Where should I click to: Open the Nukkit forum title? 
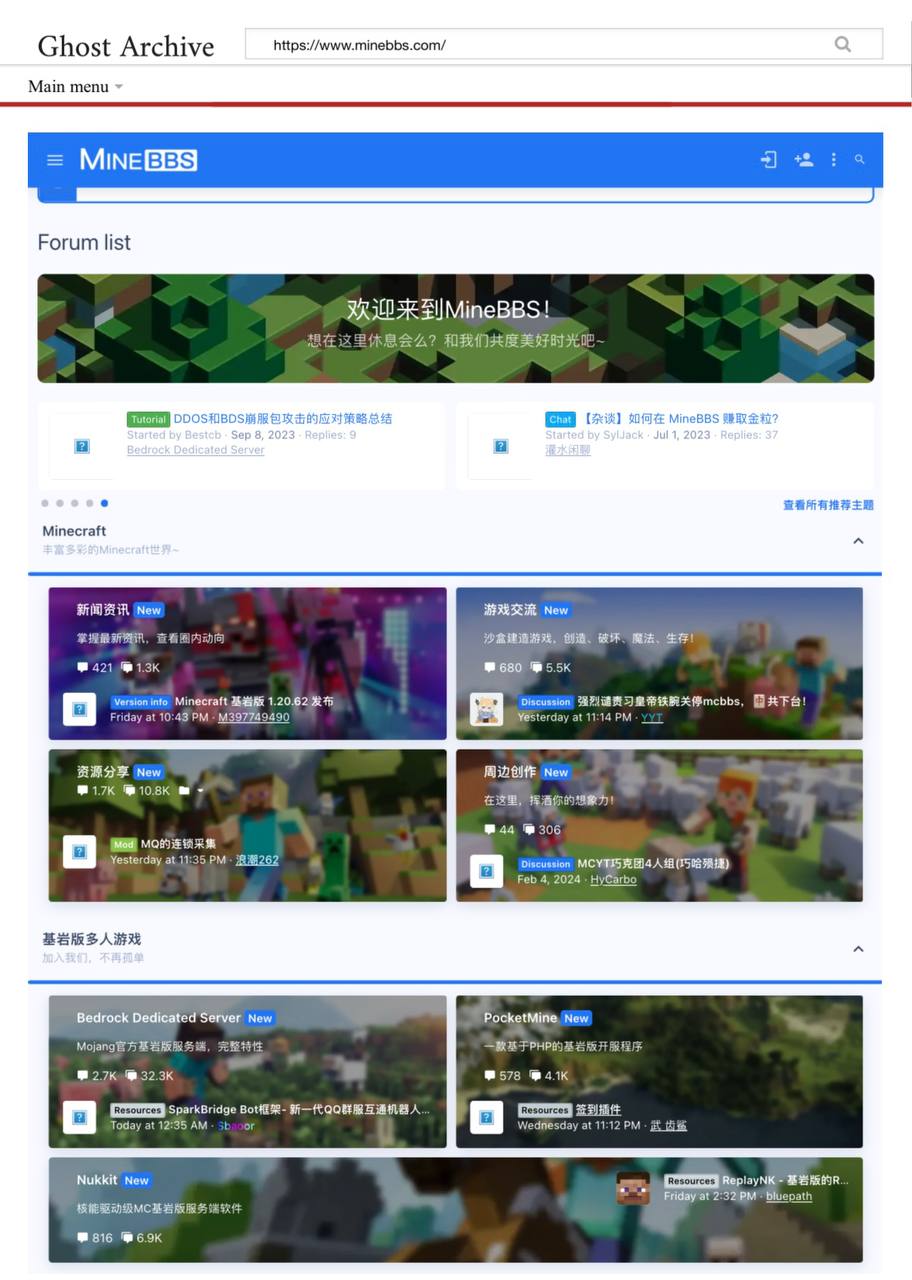(97, 1180)
